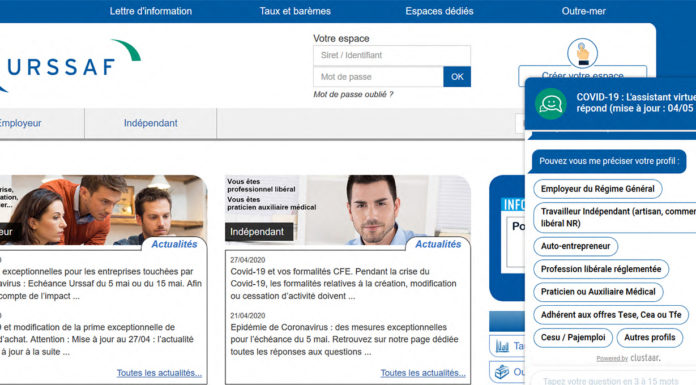Go to Espaces dédiés
Viewport: 696px width, 385px height.
click(x=439, y=11)
